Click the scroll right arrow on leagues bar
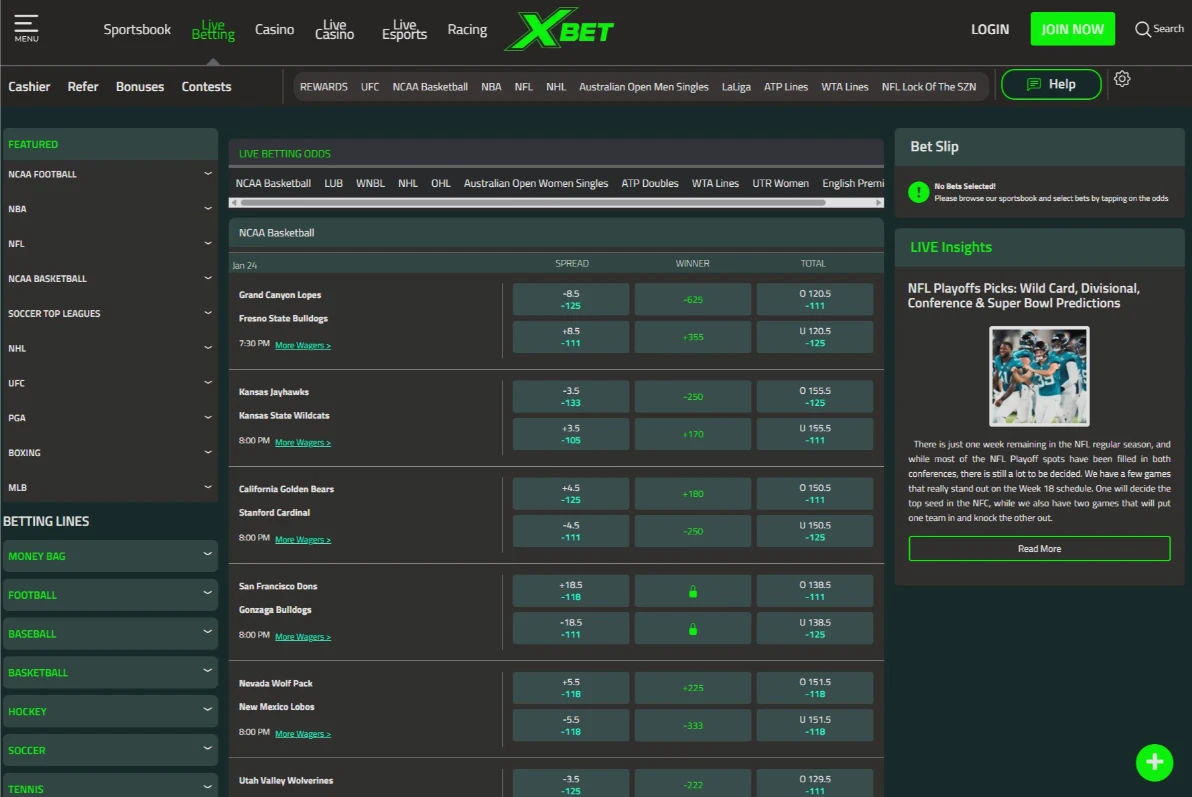 coord(877,202)
